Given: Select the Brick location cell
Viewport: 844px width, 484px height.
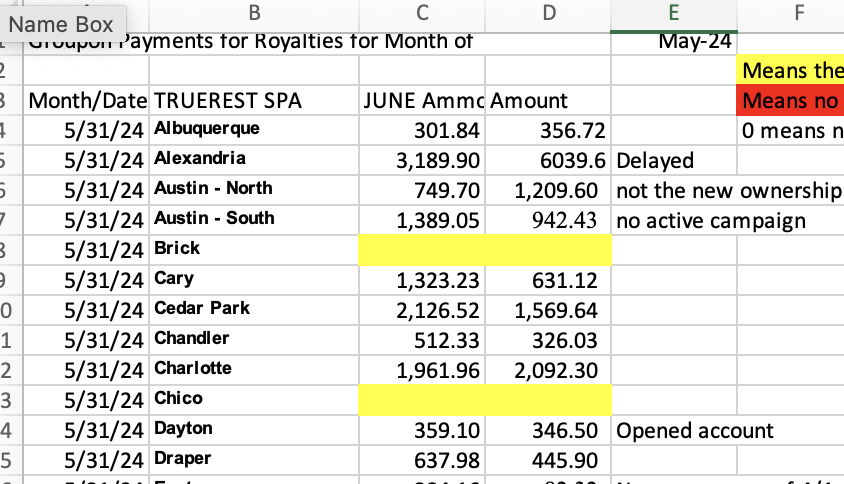Looking at the screenshot, I should 178,248.
